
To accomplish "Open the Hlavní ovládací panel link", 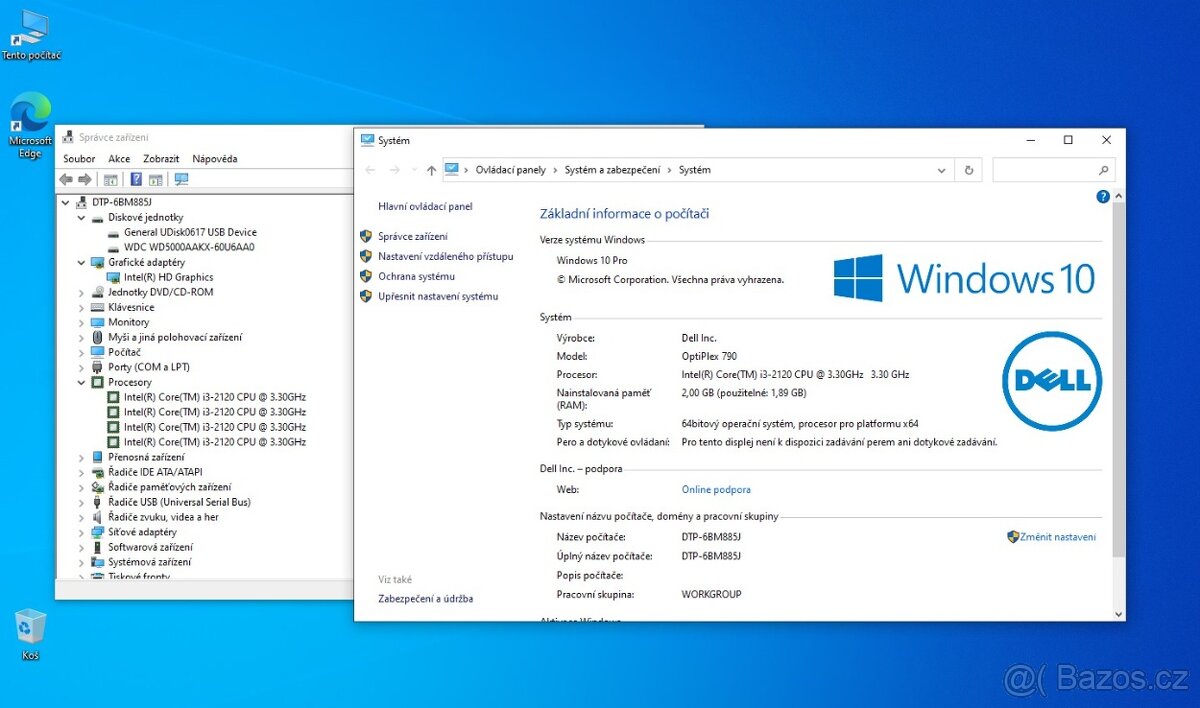I will pos(425,206).
